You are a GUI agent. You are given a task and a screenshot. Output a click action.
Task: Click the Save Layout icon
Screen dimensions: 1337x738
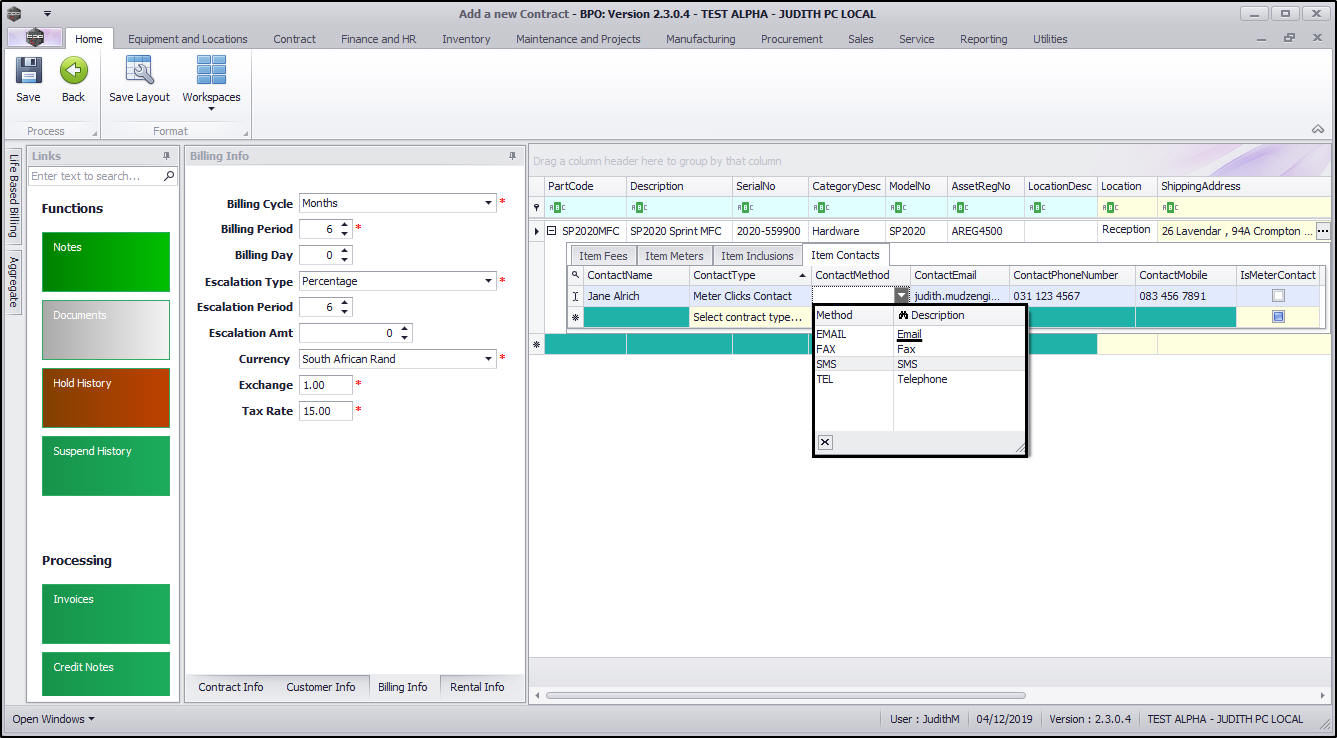pos(139,71)
